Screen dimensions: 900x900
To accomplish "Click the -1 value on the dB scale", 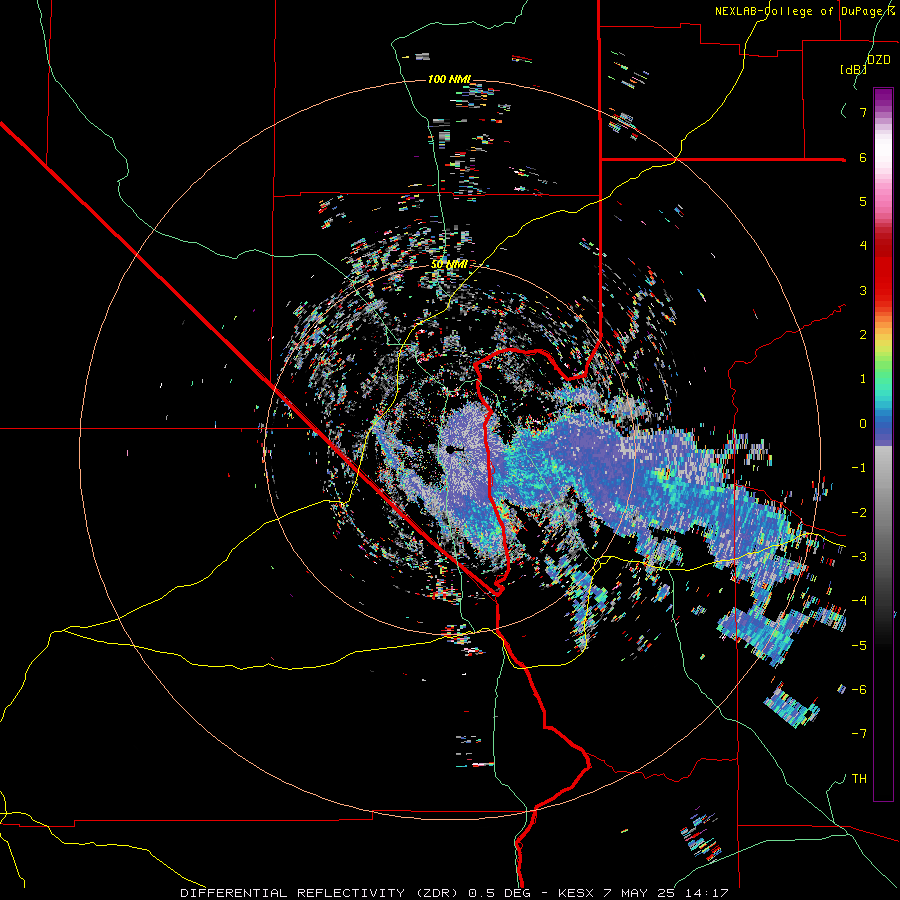I will click(x=859, y=468).
